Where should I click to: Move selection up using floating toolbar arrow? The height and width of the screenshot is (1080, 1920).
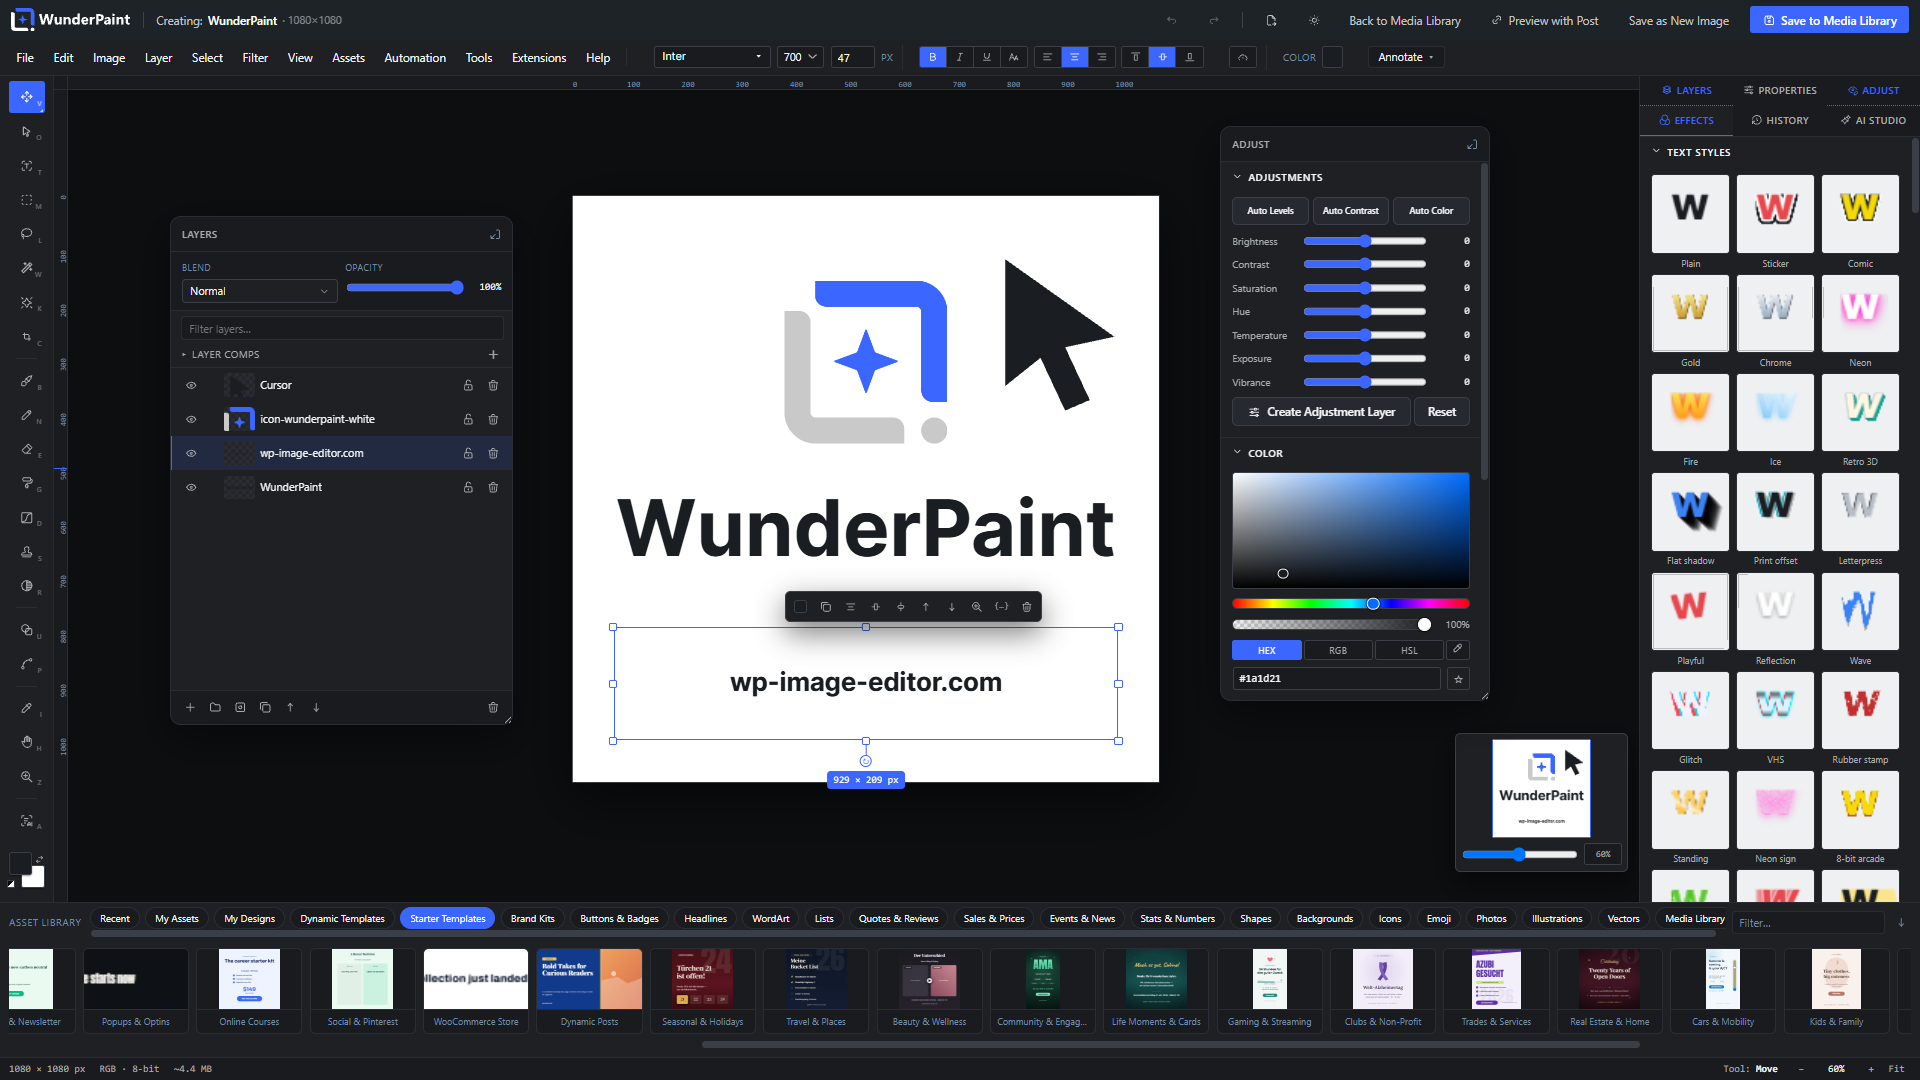point(926,607)
